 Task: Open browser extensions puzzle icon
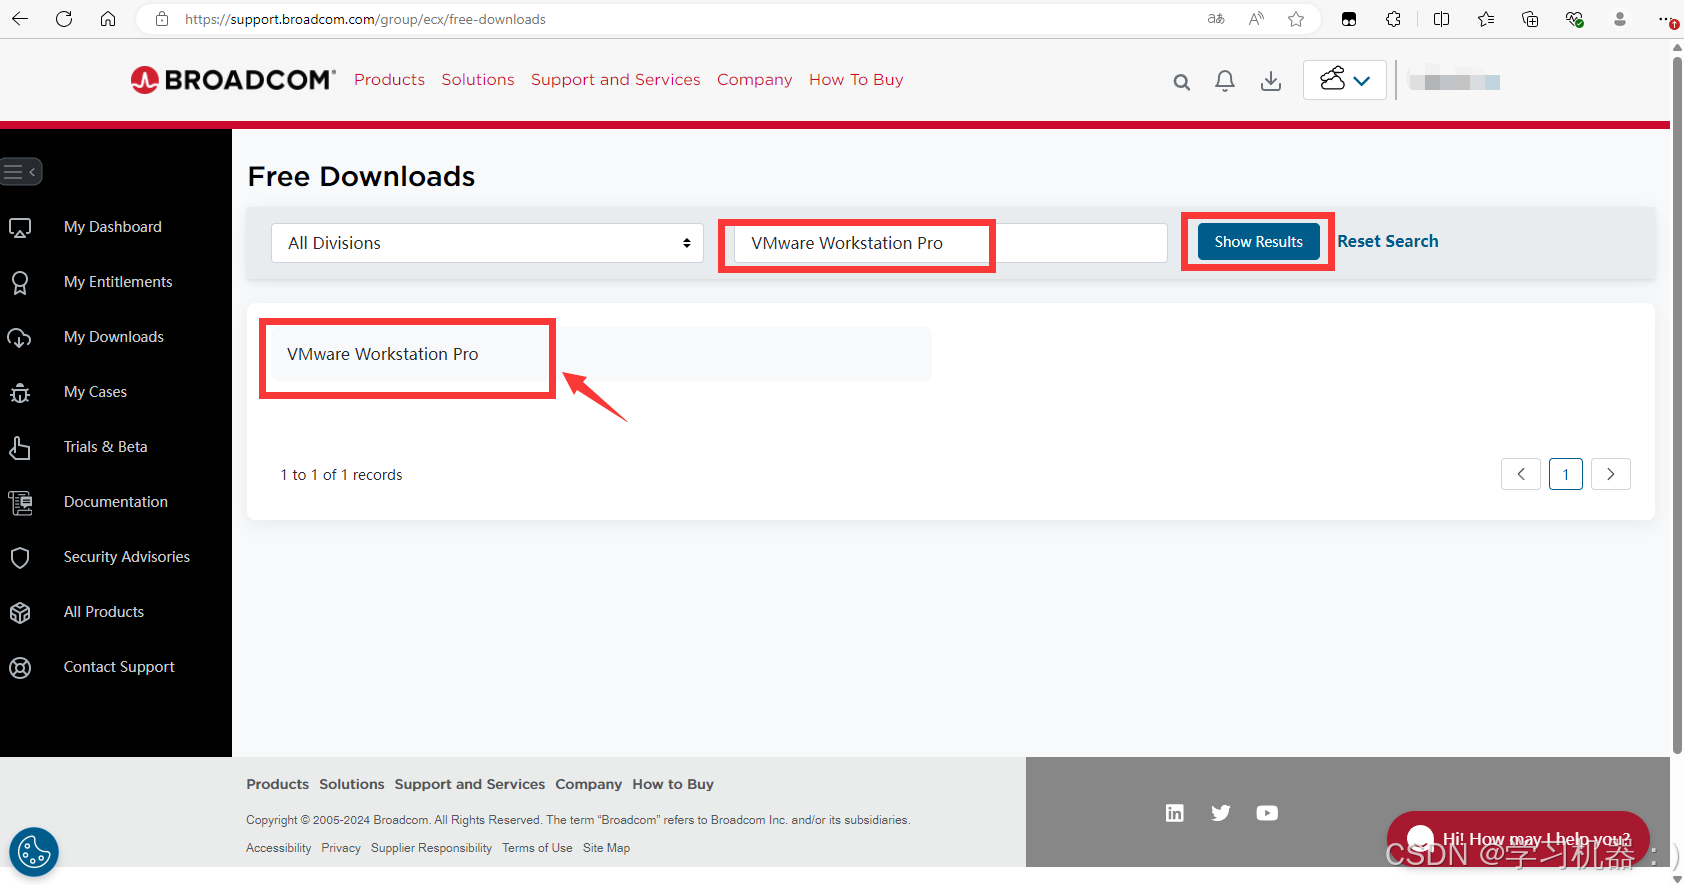tap(1393, 19)
